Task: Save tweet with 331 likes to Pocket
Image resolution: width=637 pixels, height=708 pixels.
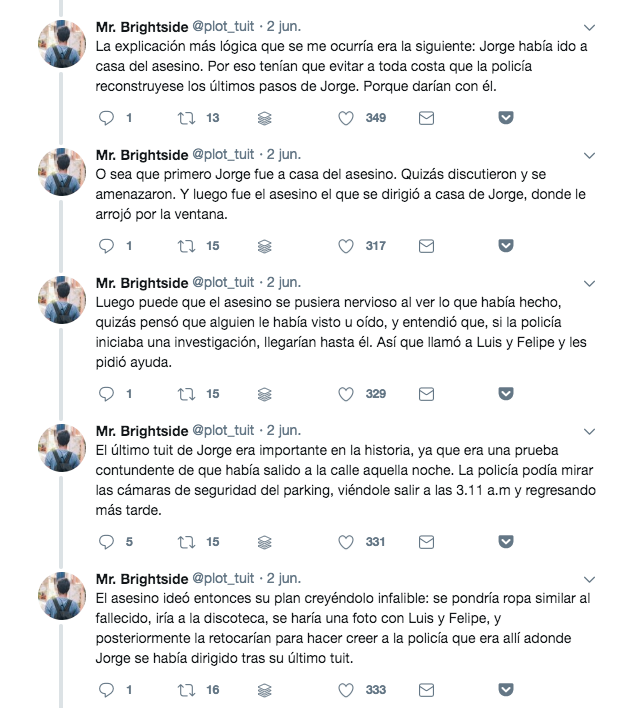Action: click(506, 541)
